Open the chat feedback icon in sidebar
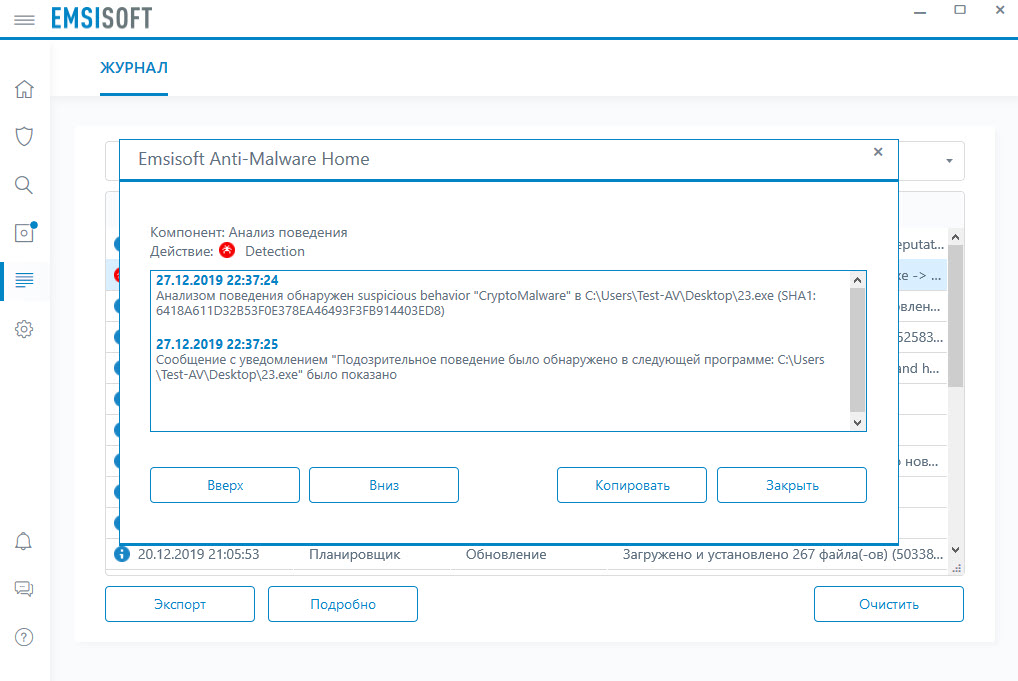Image resolution: width=1018 pixels, height=681 pixels. tap(24, 589)
